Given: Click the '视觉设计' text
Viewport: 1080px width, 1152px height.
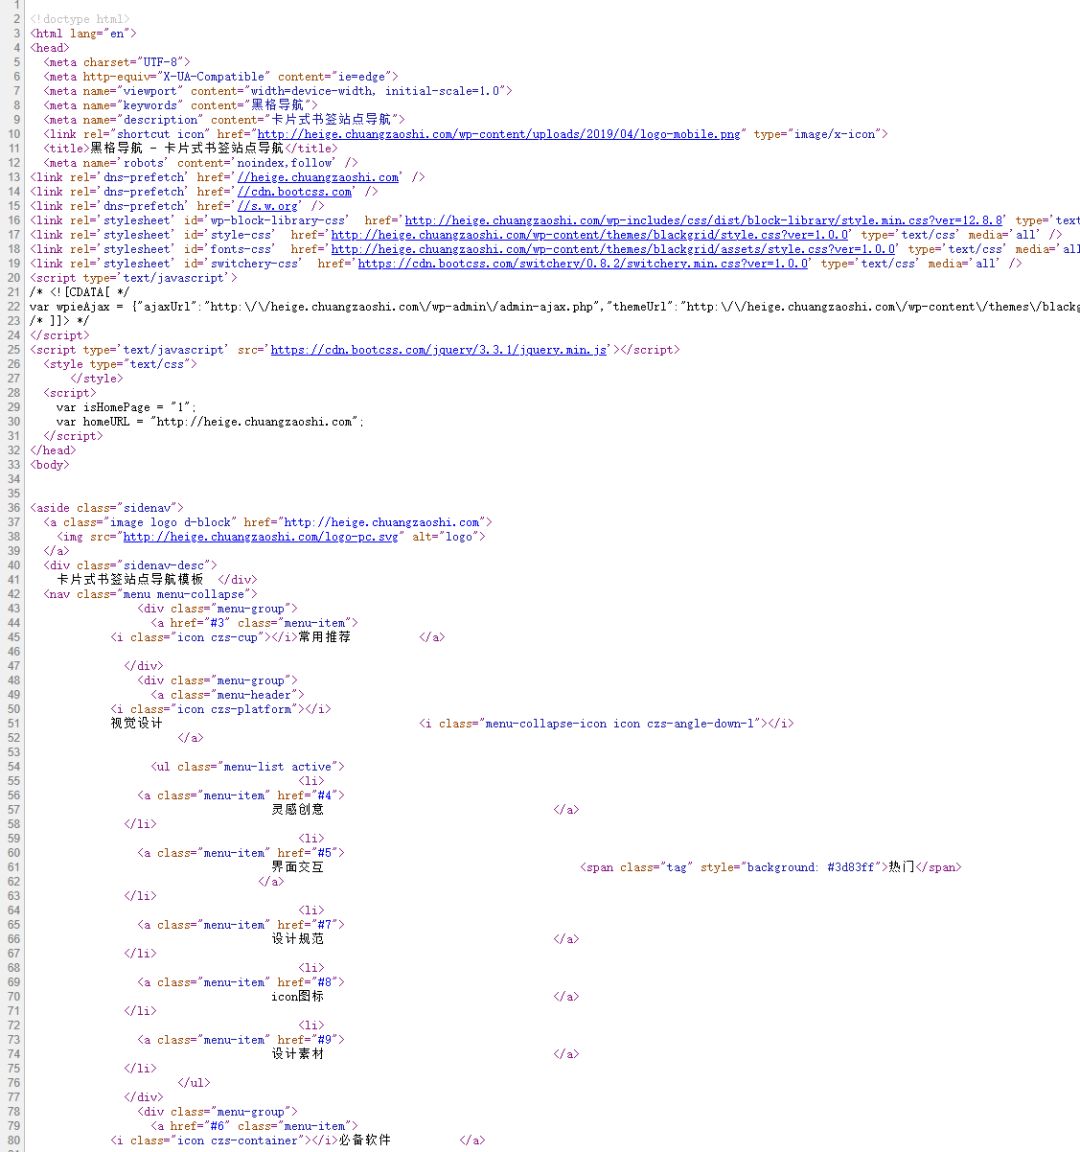Looking at the screenshot, I should (137, 724).
